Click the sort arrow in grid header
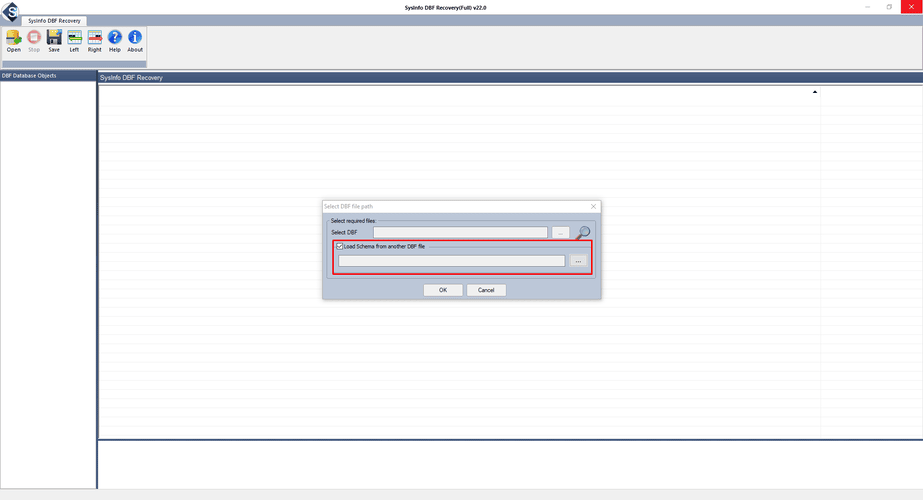Image resolution: width=923 pixels, height=500 pixels. [x=815, y=92]
